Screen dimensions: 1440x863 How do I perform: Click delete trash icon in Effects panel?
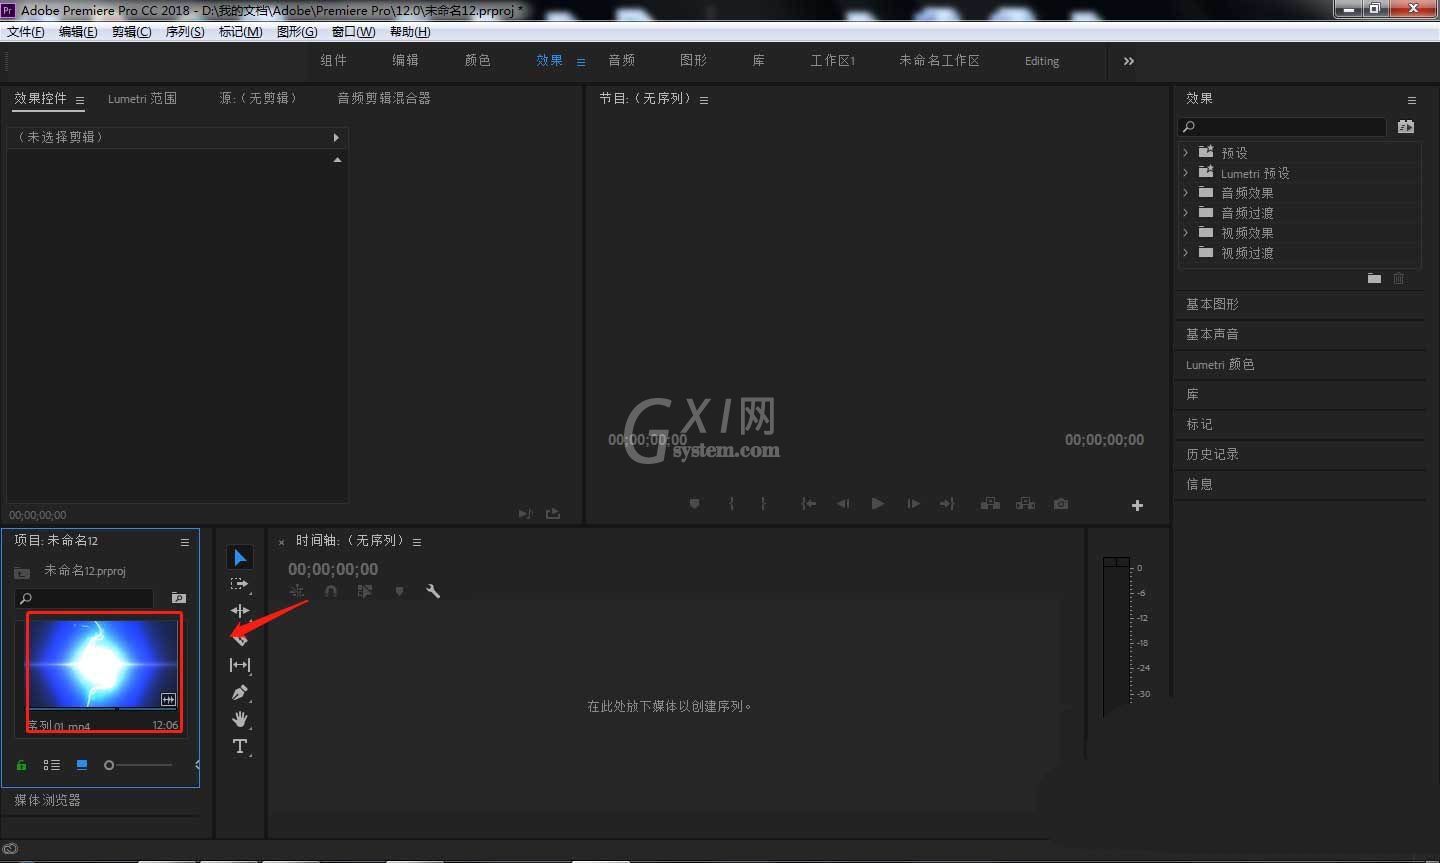click(1398, 278)
